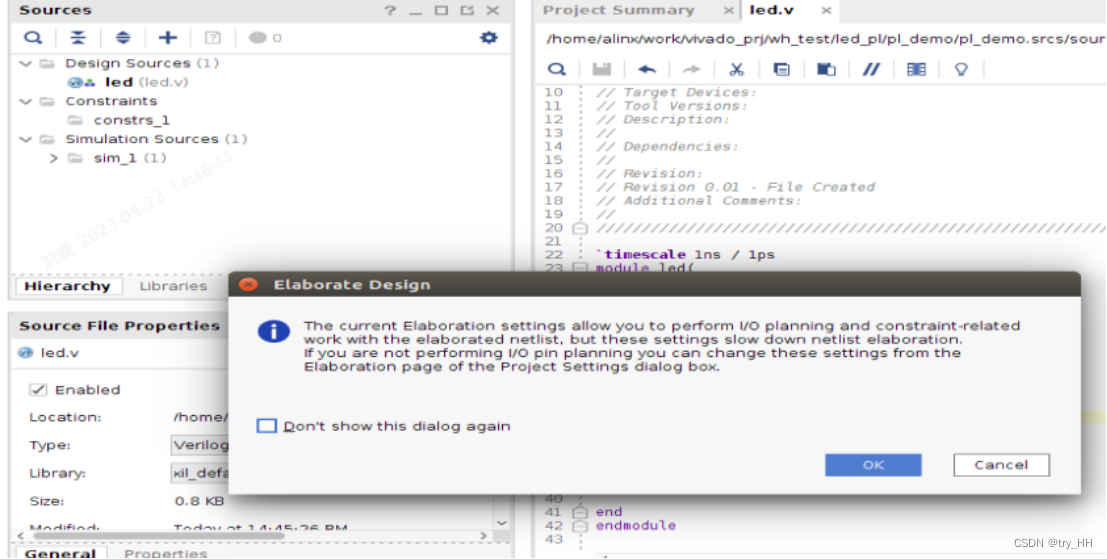Copy selection in editor toolbar
The width and height of the screenshot is (1107, 559).
pyautogui.click(x=782, y=69)
